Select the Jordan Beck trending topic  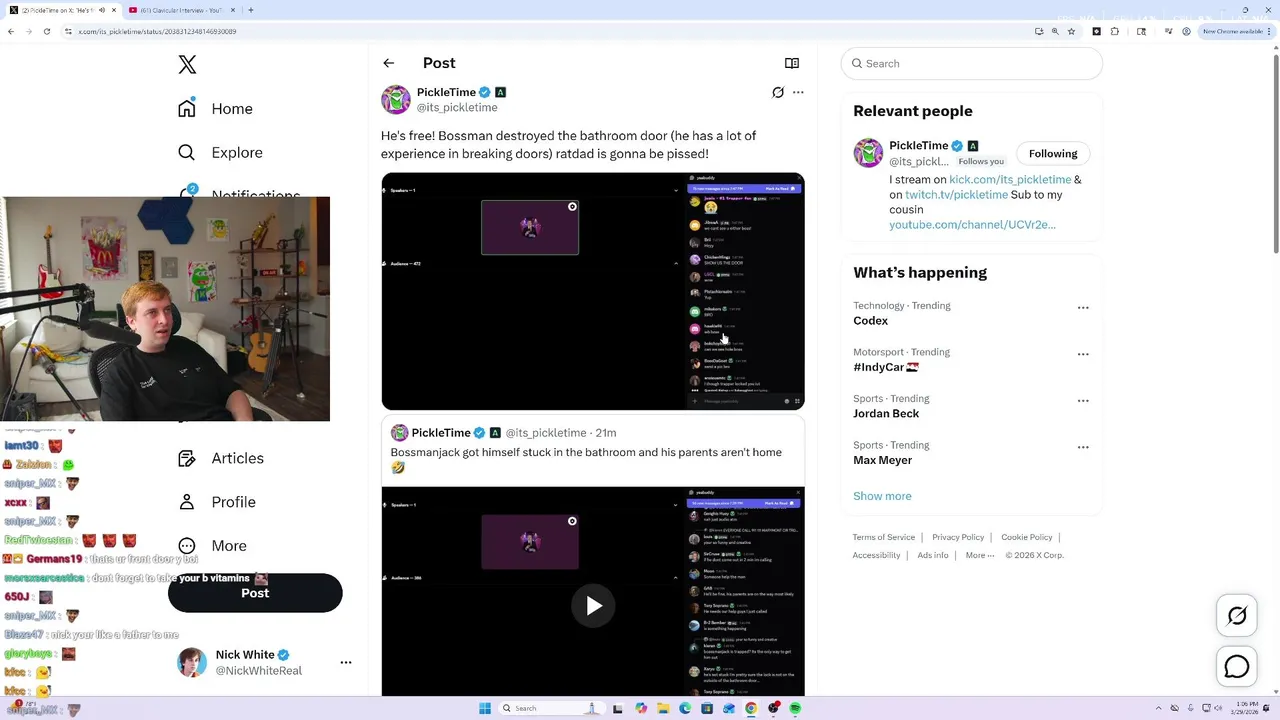click(x=886, y=413)
